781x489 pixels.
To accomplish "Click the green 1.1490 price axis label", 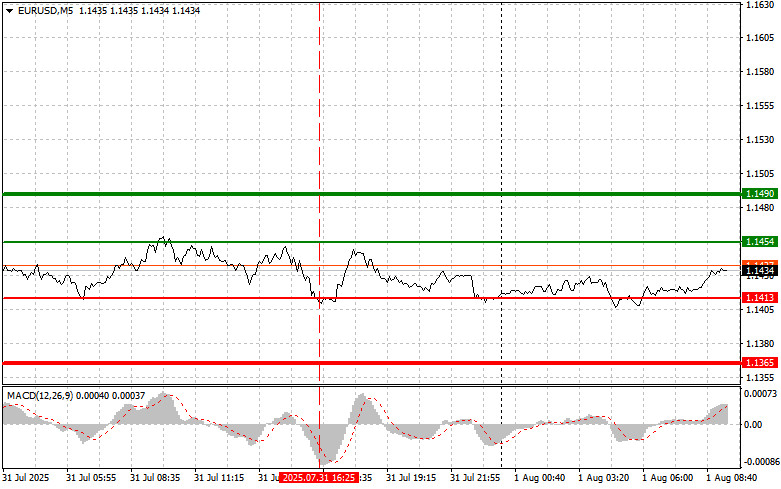I will tap(758, 193).
